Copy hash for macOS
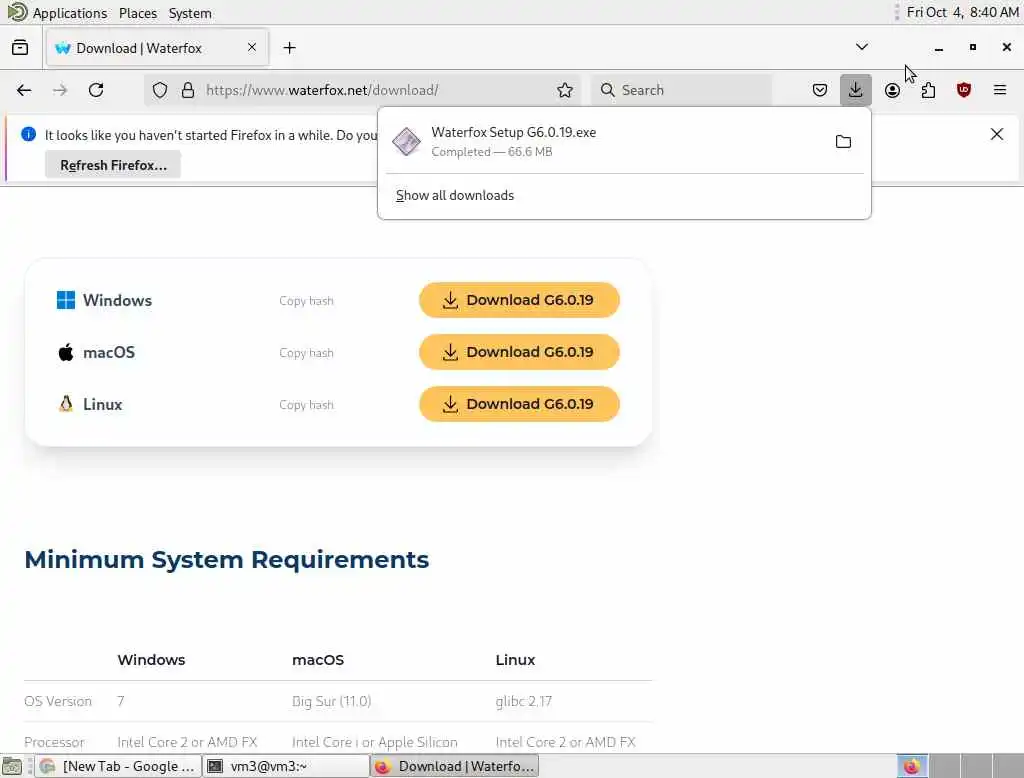The height and width of the screenshot is (778, 1024). click(x=306, y=353)
